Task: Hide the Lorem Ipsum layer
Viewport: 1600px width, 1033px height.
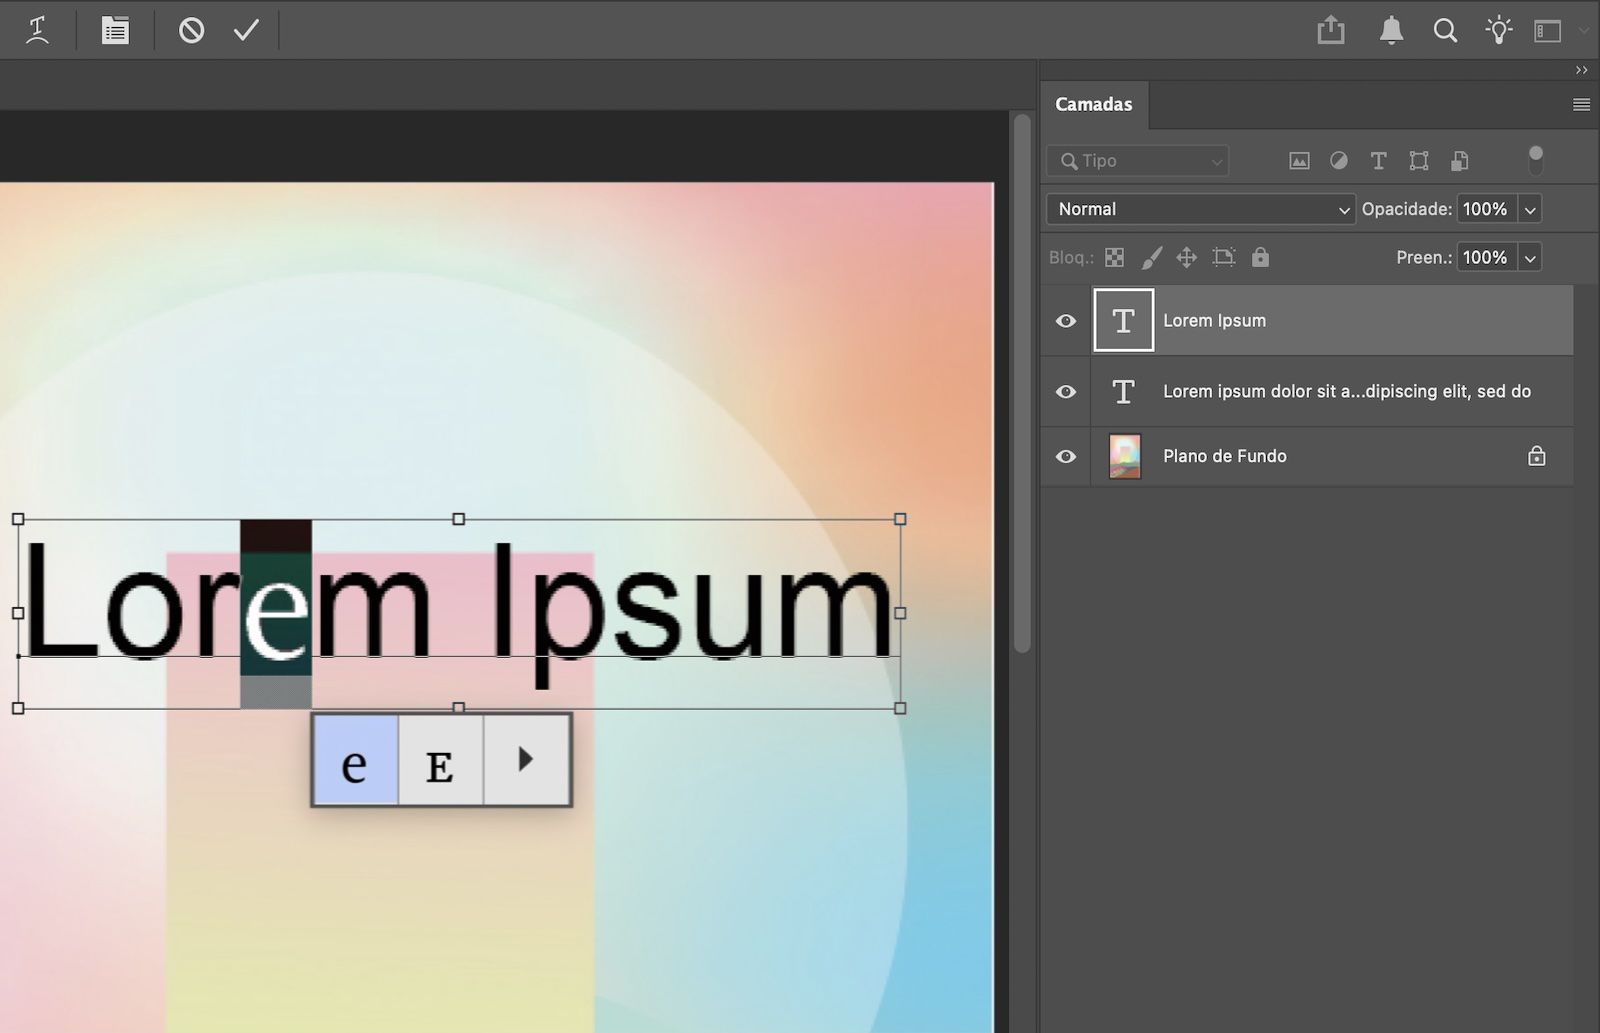Action: (1066, 321)
